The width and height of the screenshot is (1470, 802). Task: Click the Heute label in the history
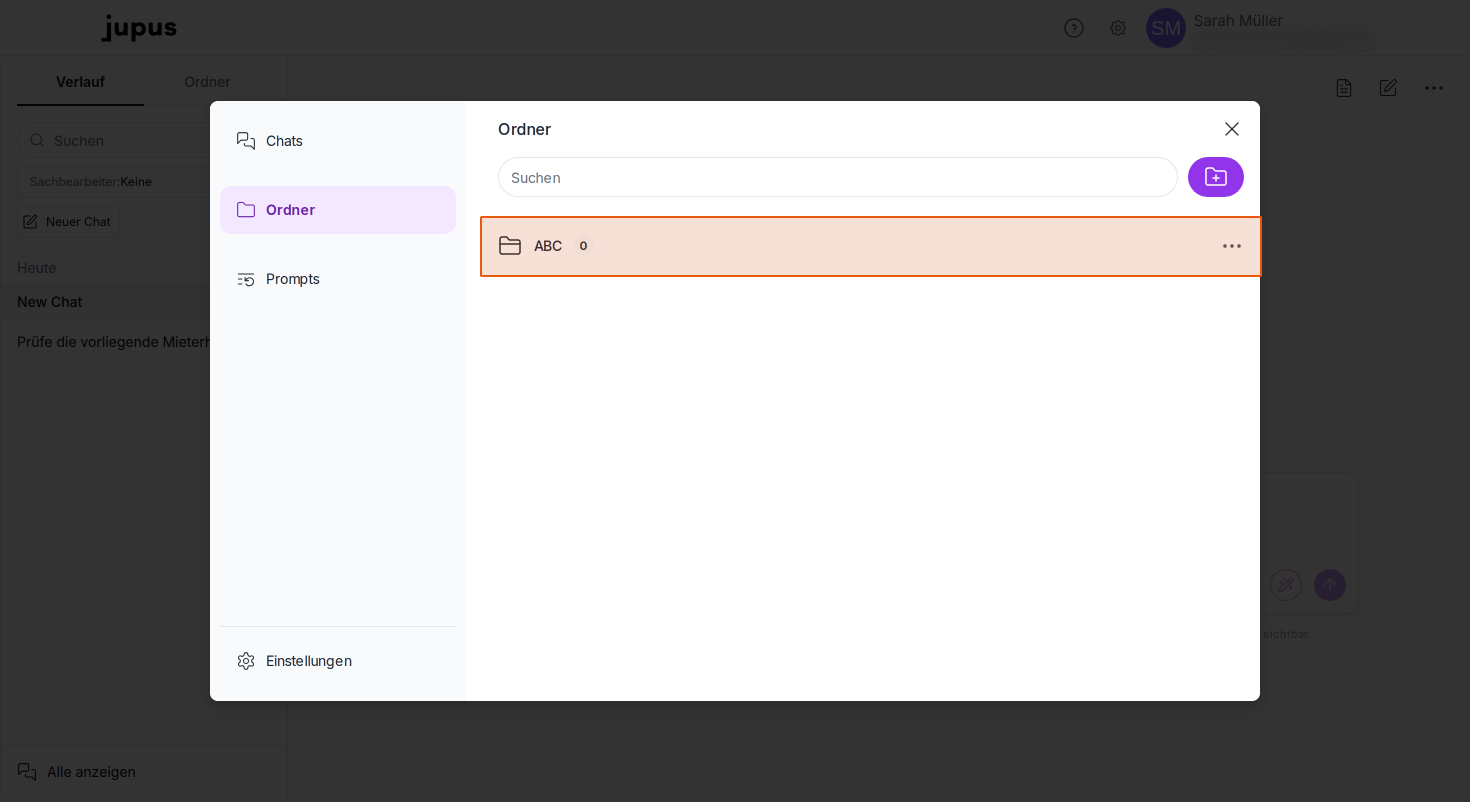[x=37, y=268]
